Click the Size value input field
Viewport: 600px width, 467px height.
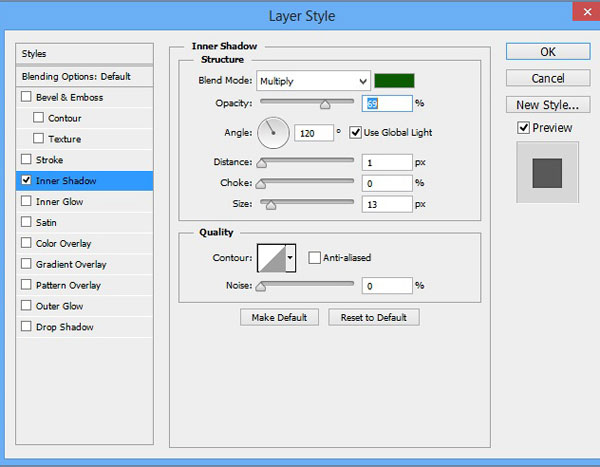(x=387, y=204)
